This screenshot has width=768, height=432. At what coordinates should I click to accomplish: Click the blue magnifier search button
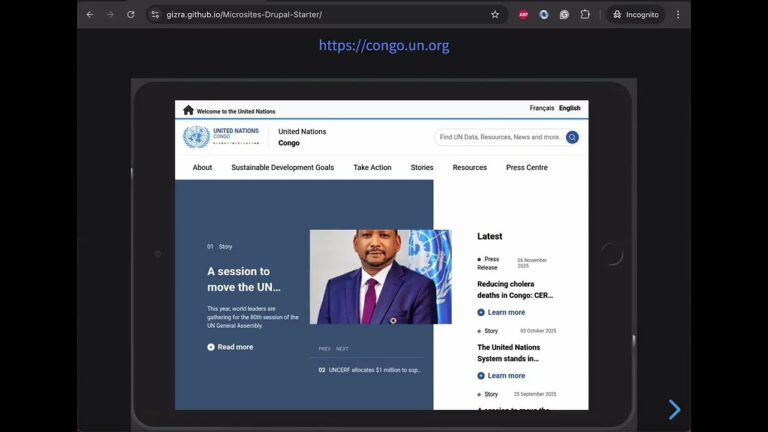[x=572, y=137]
